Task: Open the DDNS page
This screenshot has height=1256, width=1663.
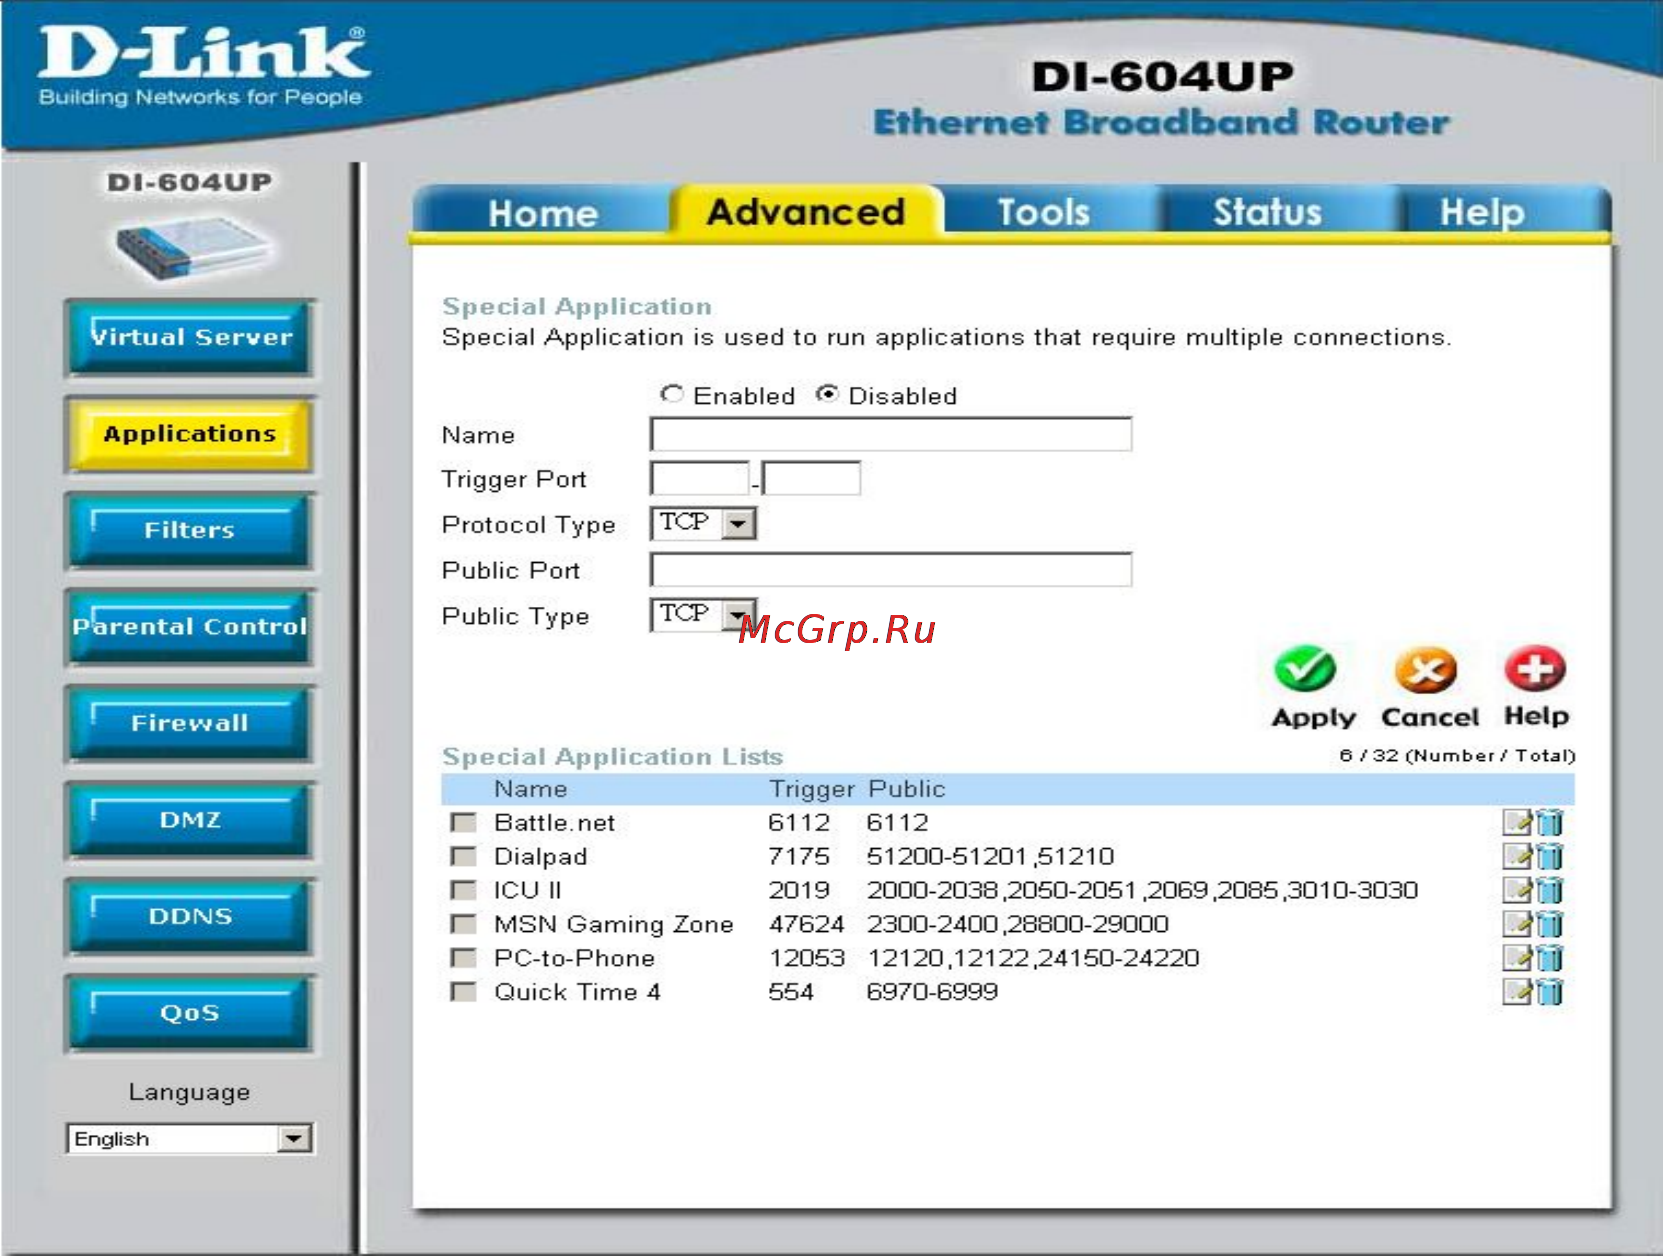Action: pyautogui.click(x=190, y=917)
